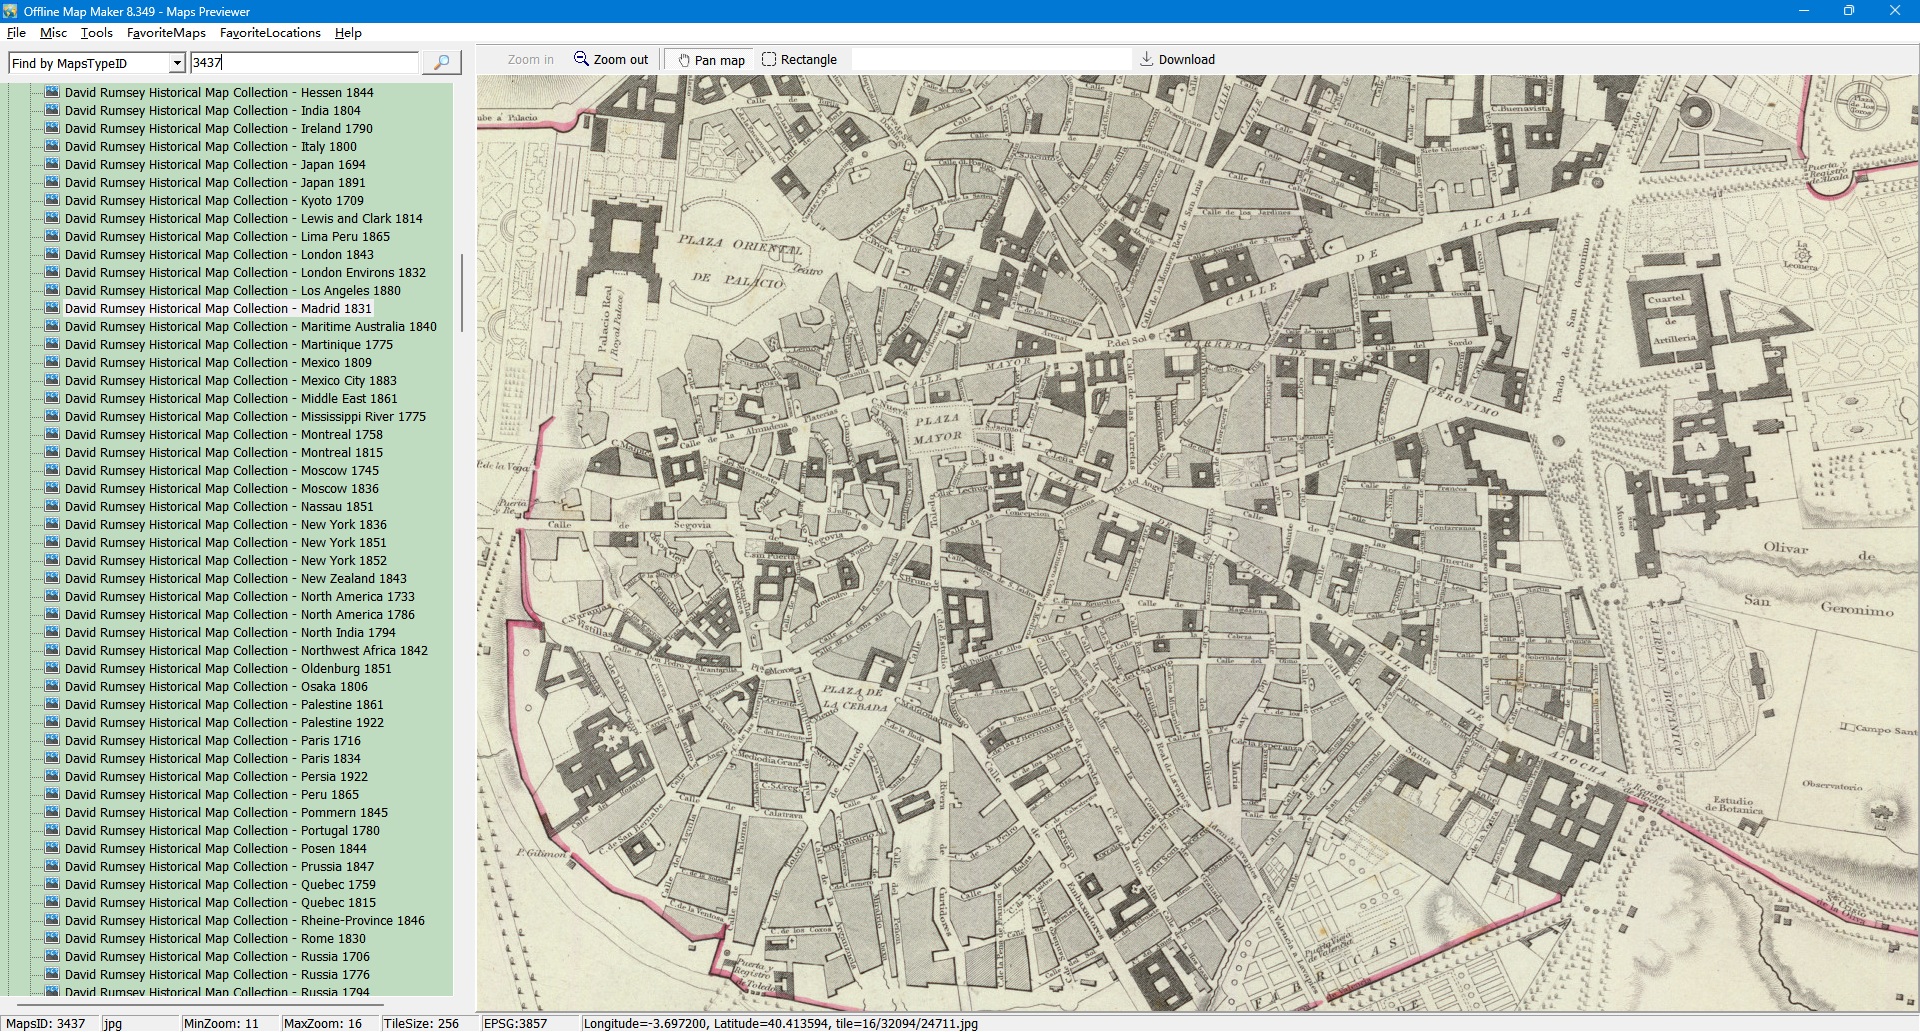Click the map icon beside Nassau 1851
The image size is (1920, 1032).
52,506
